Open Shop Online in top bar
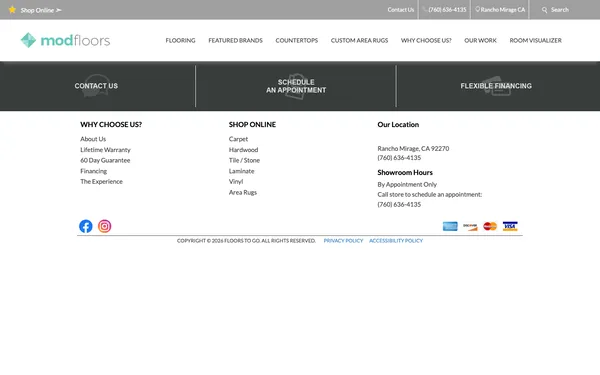The image size is (600, 375). point(41,10)
